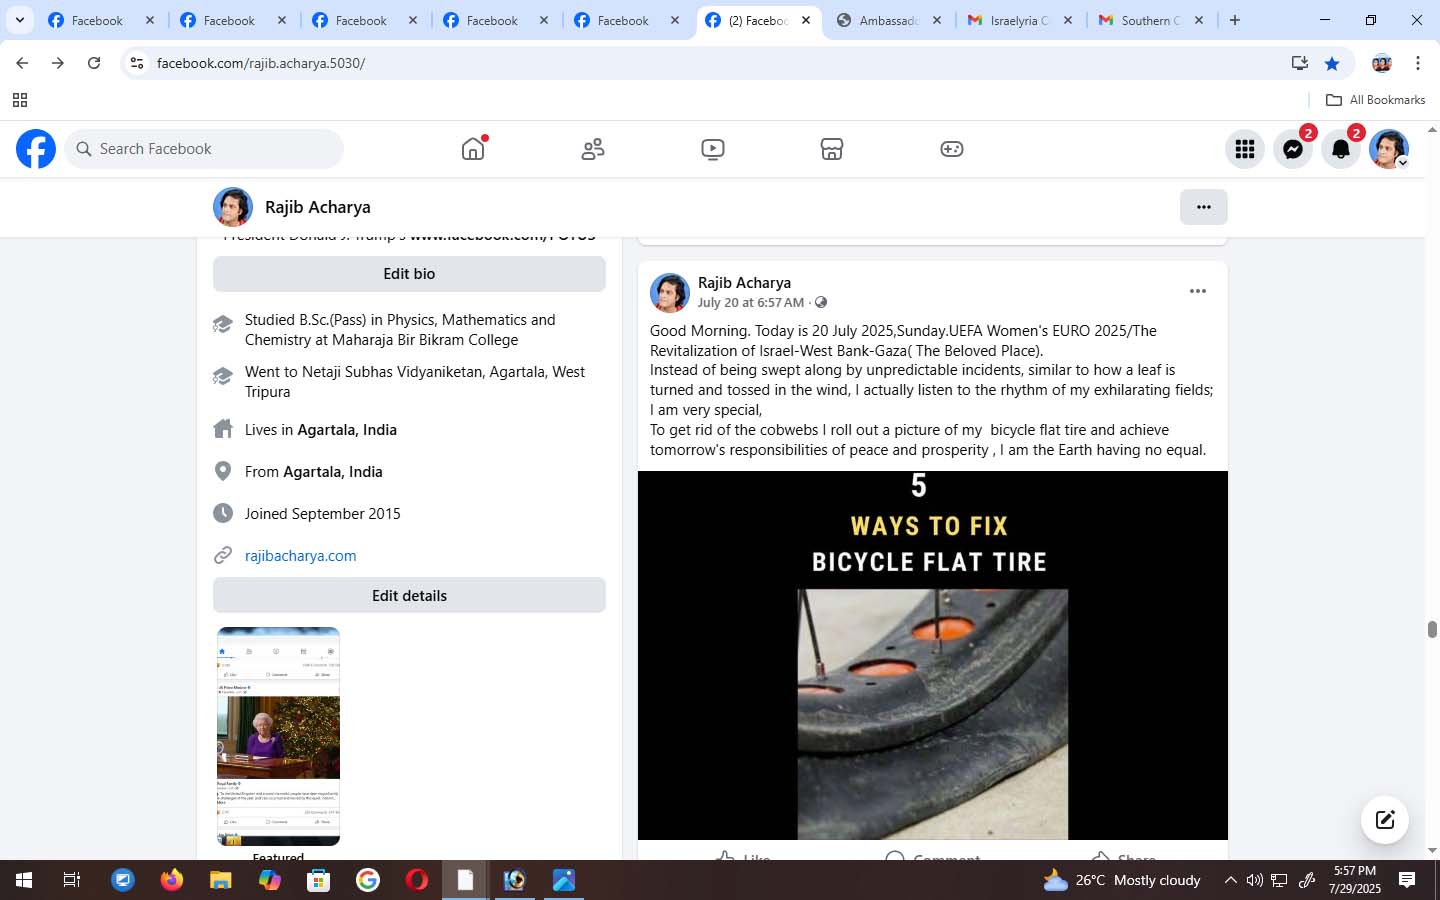
Task: Show hidden system tray icons
Action: [x=1230, y=881]
